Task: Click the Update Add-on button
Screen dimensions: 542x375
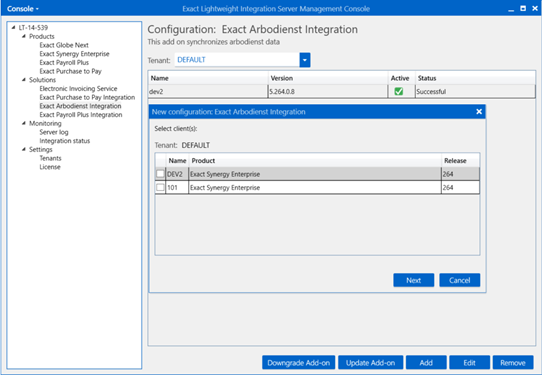Action: coord(370,363)
